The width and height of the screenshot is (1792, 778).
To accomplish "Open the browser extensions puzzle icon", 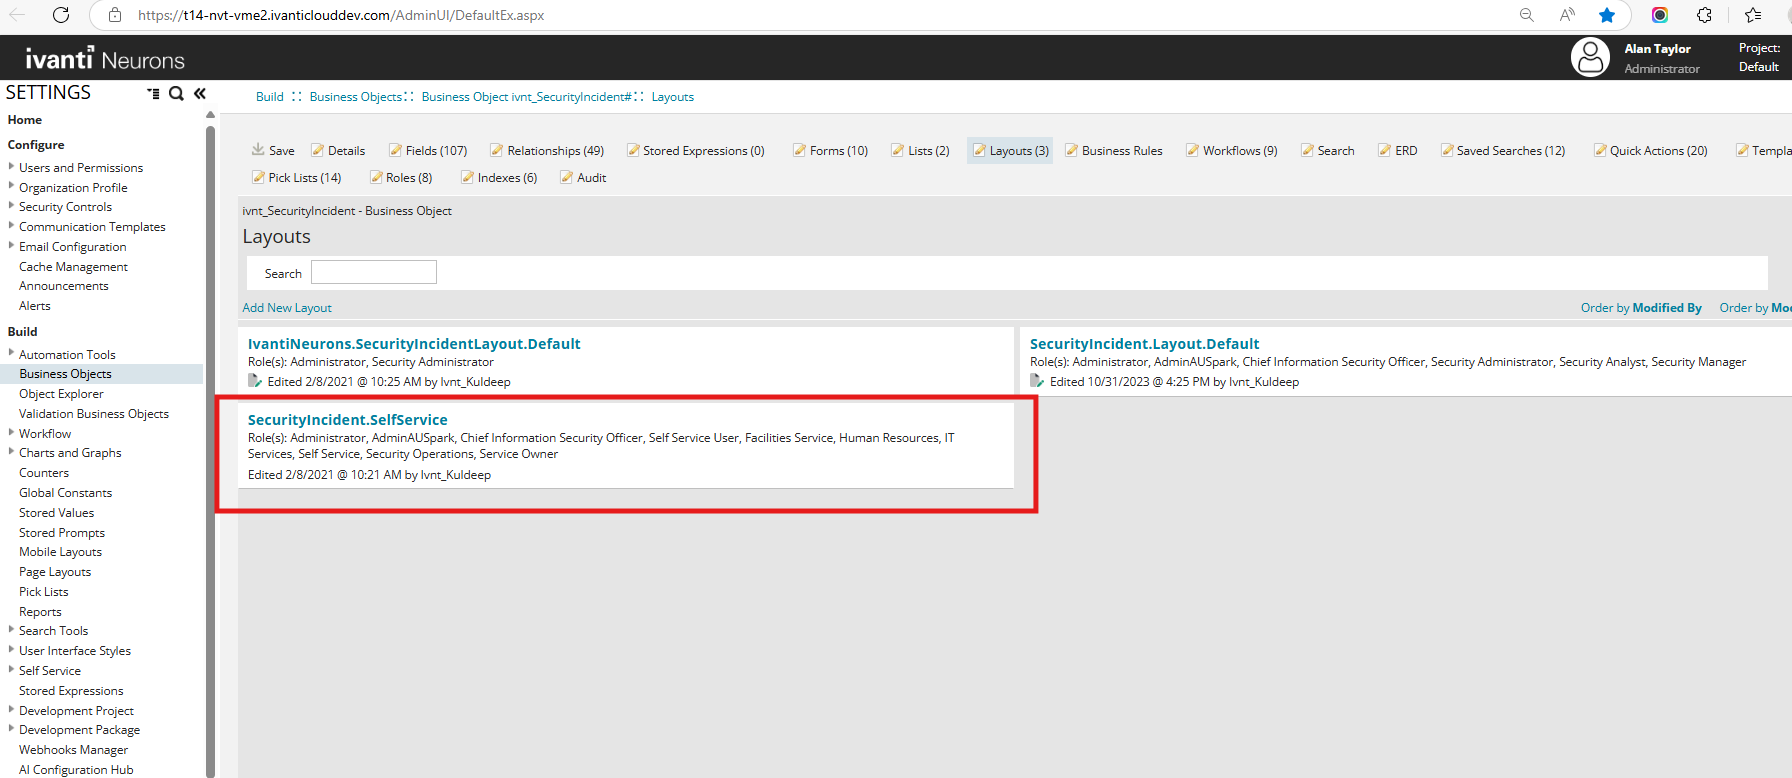I will click(1704, 15).
